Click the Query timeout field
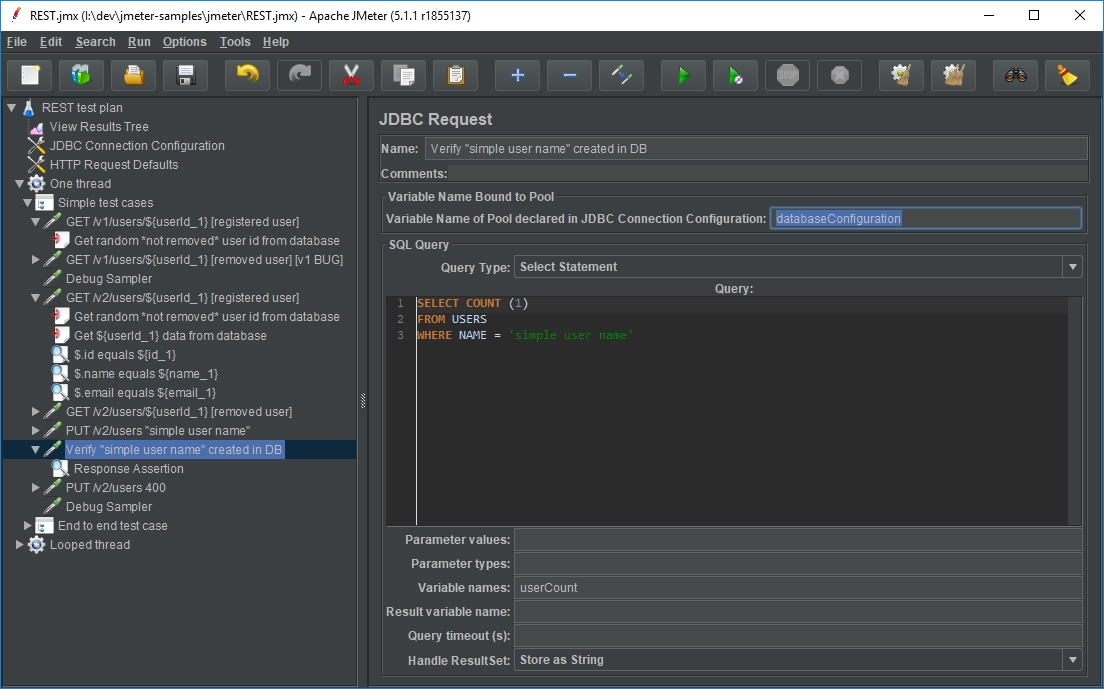The height and width of the screenshot is (689, 1104). tap(798, 636)
